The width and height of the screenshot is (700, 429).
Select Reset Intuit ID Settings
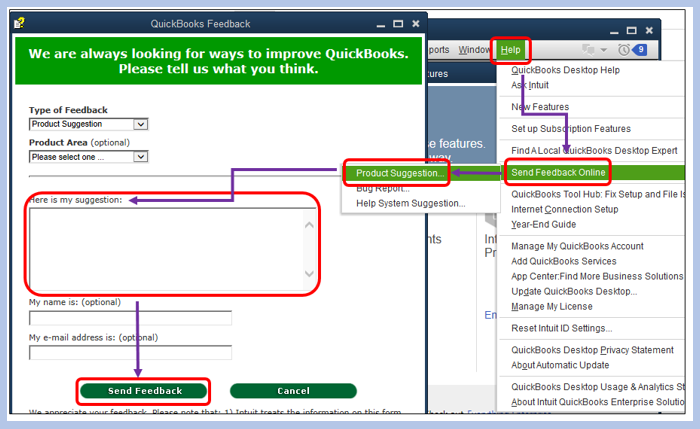(562, 329)
